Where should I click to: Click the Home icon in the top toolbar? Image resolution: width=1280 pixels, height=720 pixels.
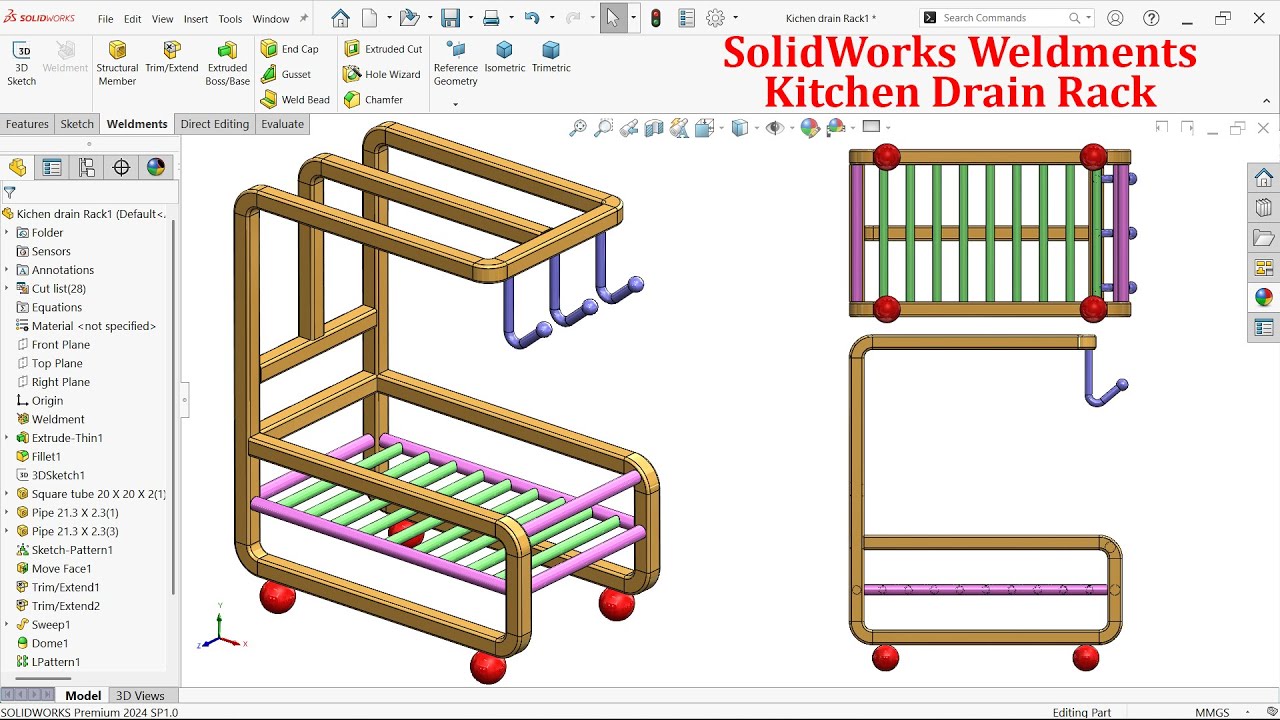[x=340, y=18]
